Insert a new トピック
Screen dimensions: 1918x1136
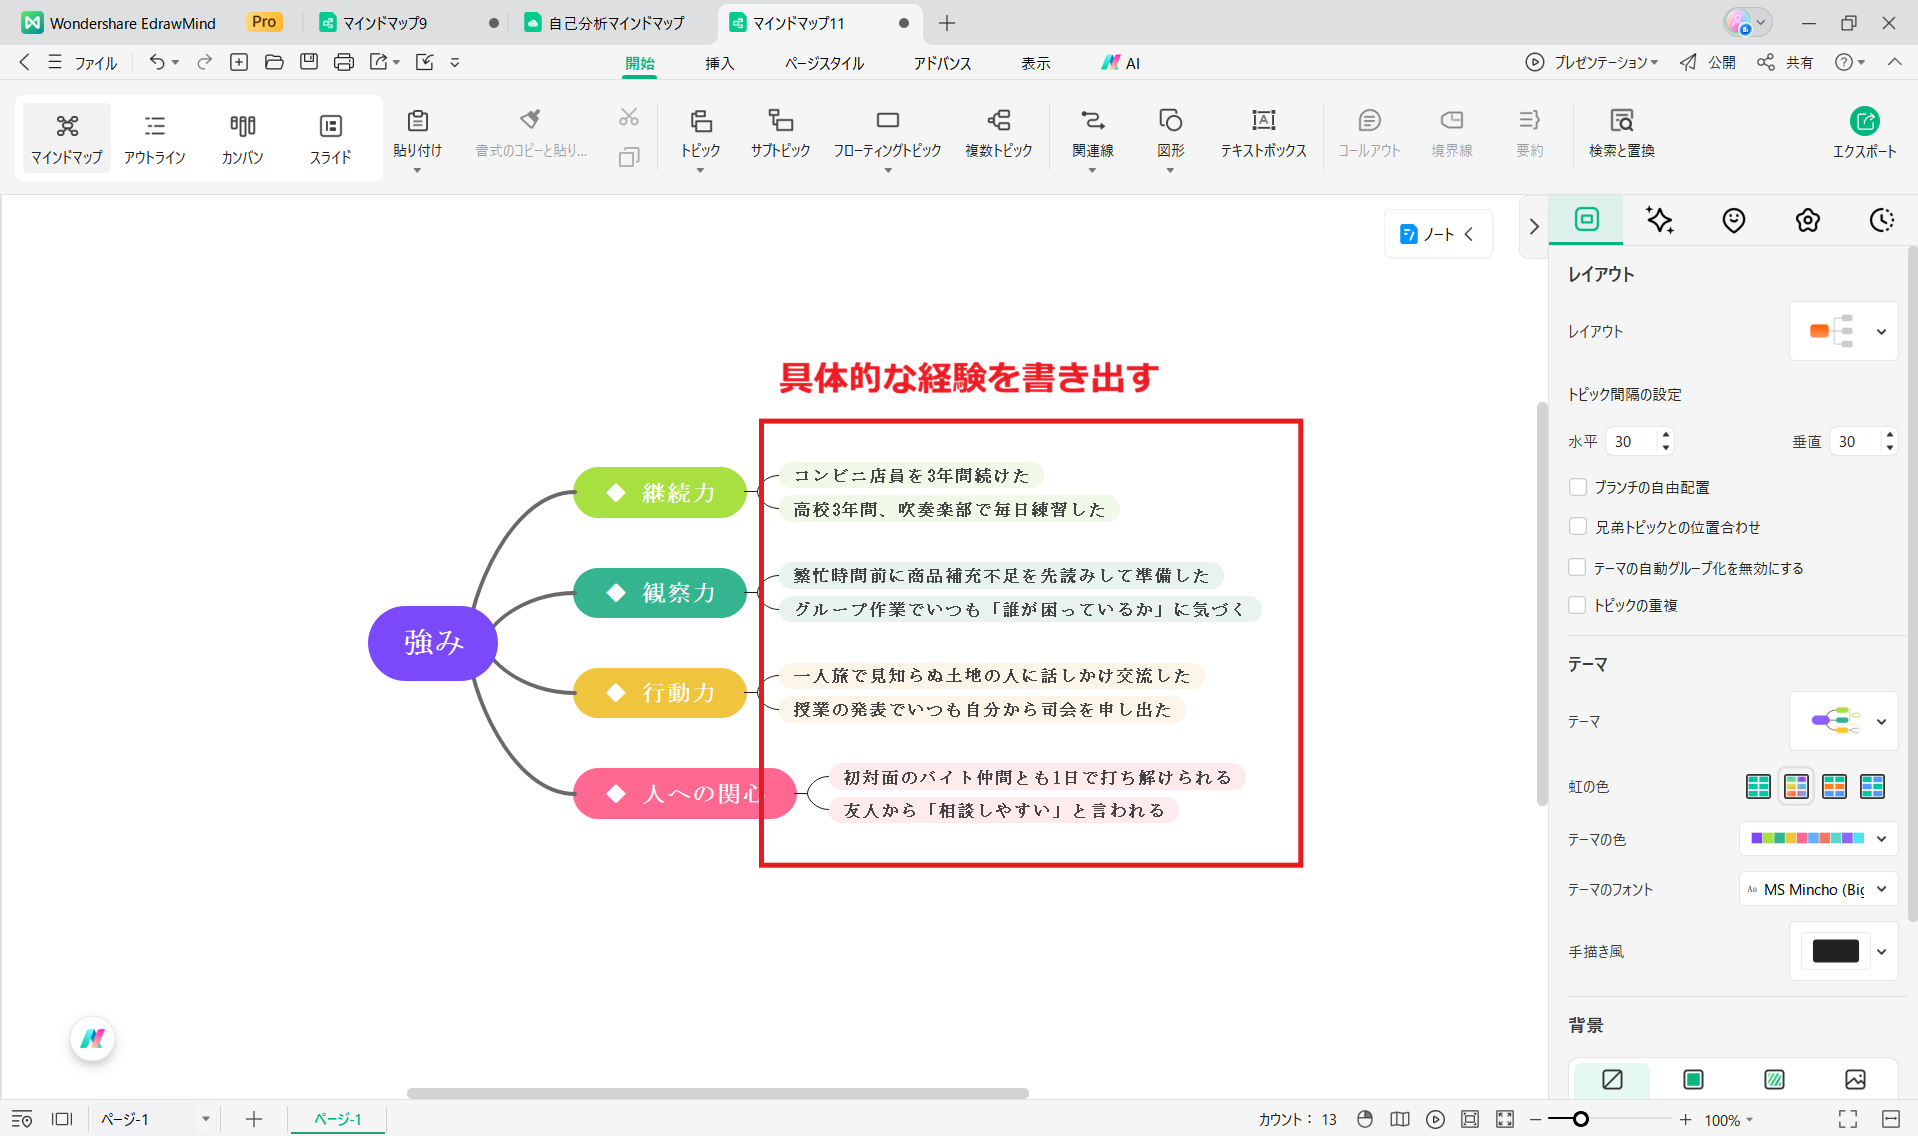coord(700,135)
